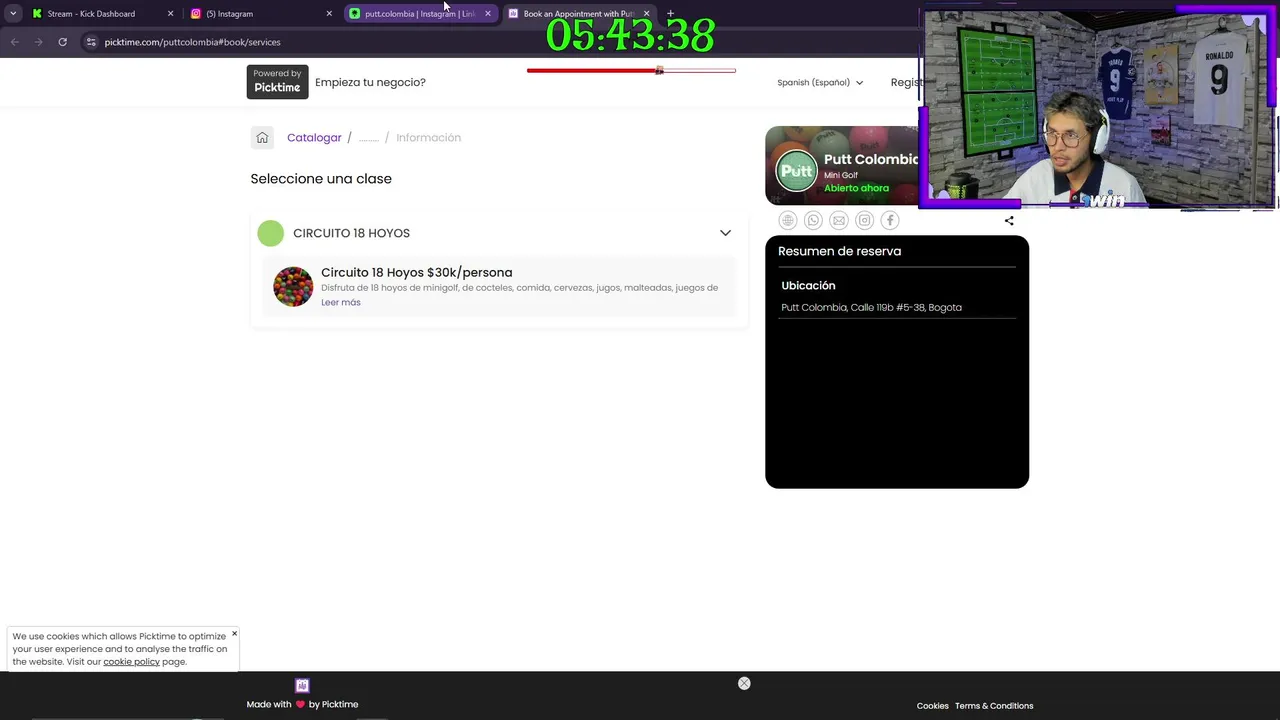The height and width of the screenshot is (720, 1280).
Task: Switch to putt.colombia Instagram tab
Action: pos(420,14)
